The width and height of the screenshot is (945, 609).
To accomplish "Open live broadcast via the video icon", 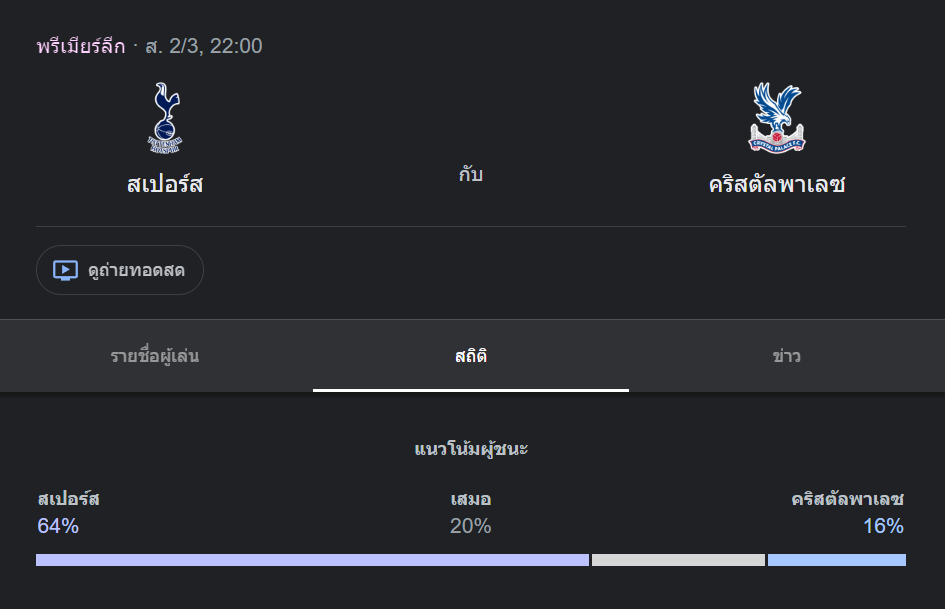I will pos(64,270).
